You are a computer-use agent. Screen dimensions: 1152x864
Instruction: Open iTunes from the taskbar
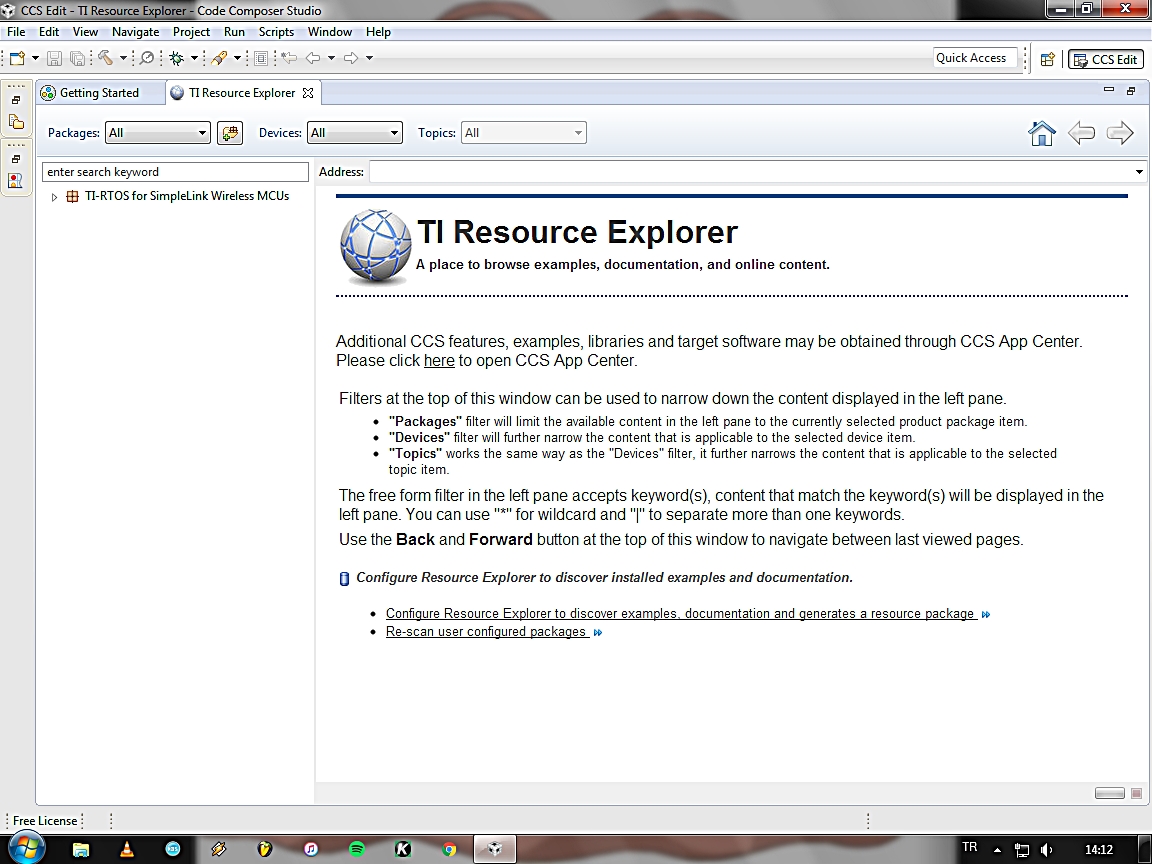[x=311, y=849]
